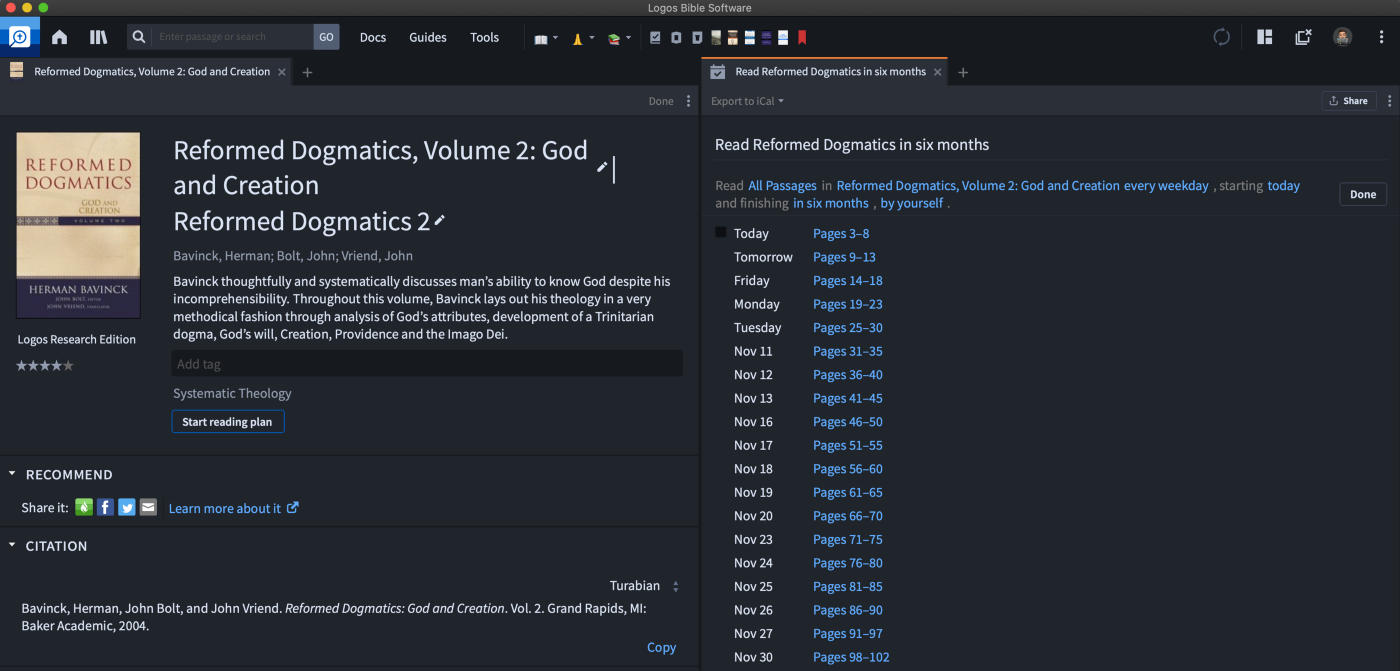Open the checklist shortcut icon in toolbar
1400x671 pixels.
coord(655,37)
